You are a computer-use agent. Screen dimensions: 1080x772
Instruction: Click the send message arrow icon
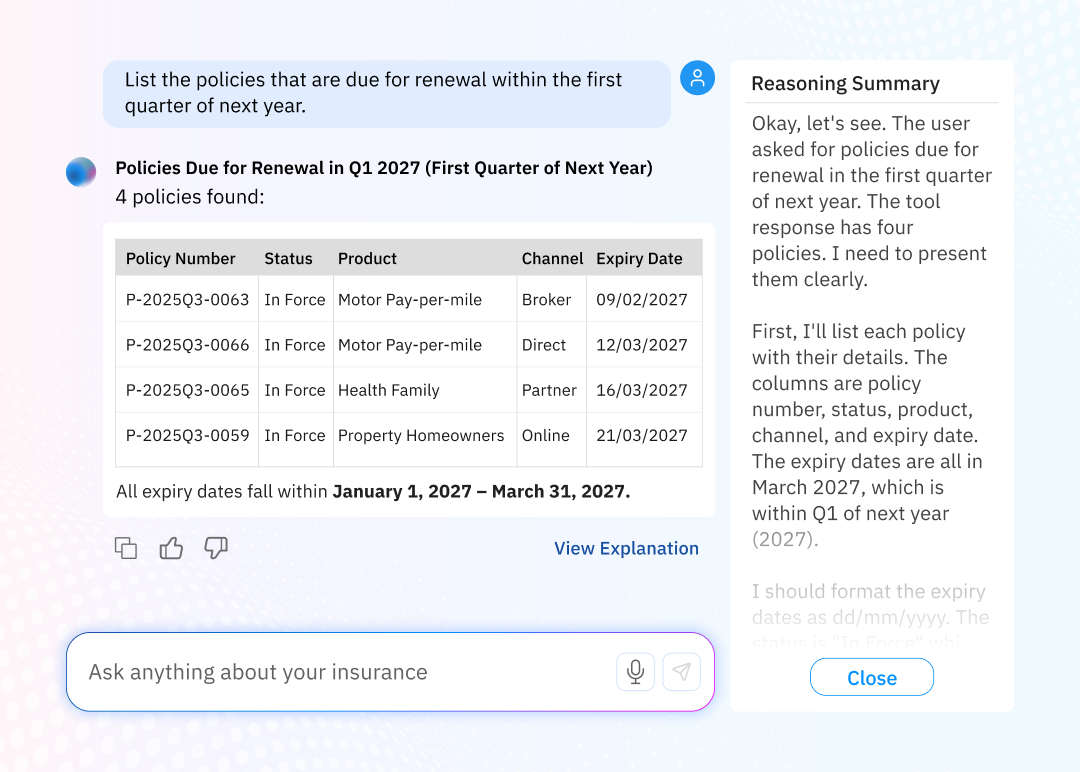681,672
